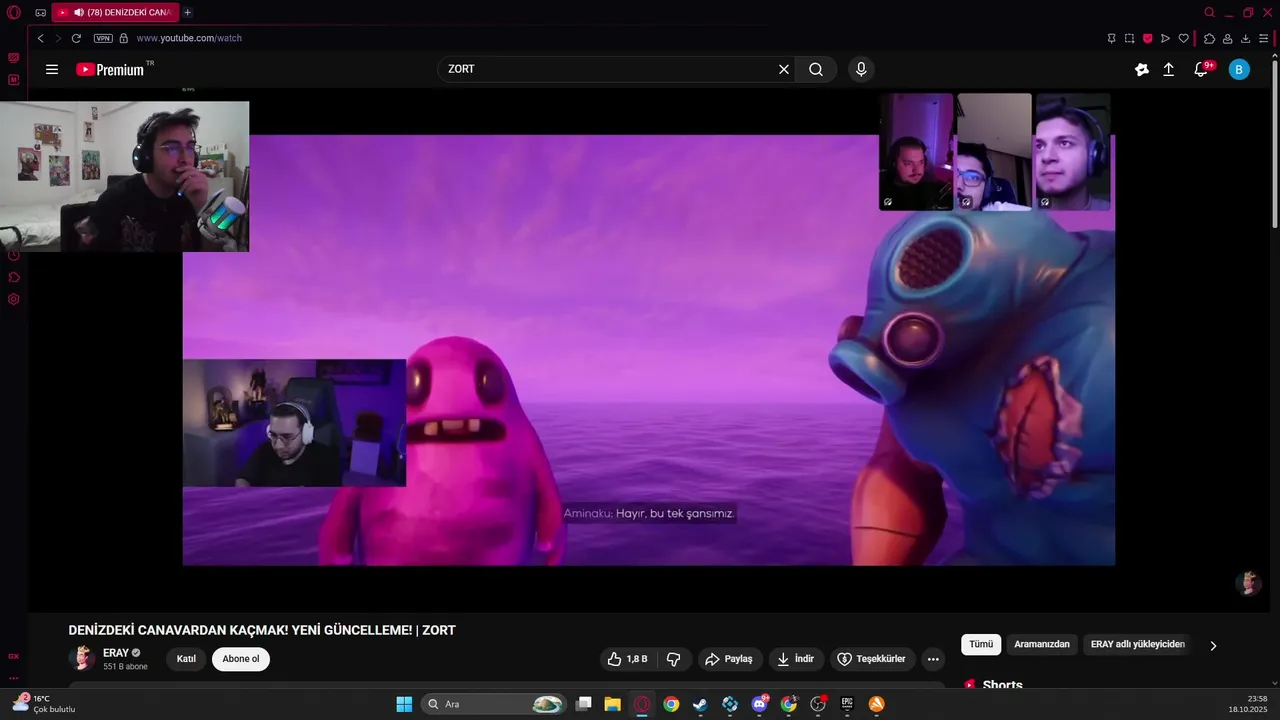This screenshot has height=720, width=1280.
Task: Open Discord from the taskbar
Action: pos(759,704)
